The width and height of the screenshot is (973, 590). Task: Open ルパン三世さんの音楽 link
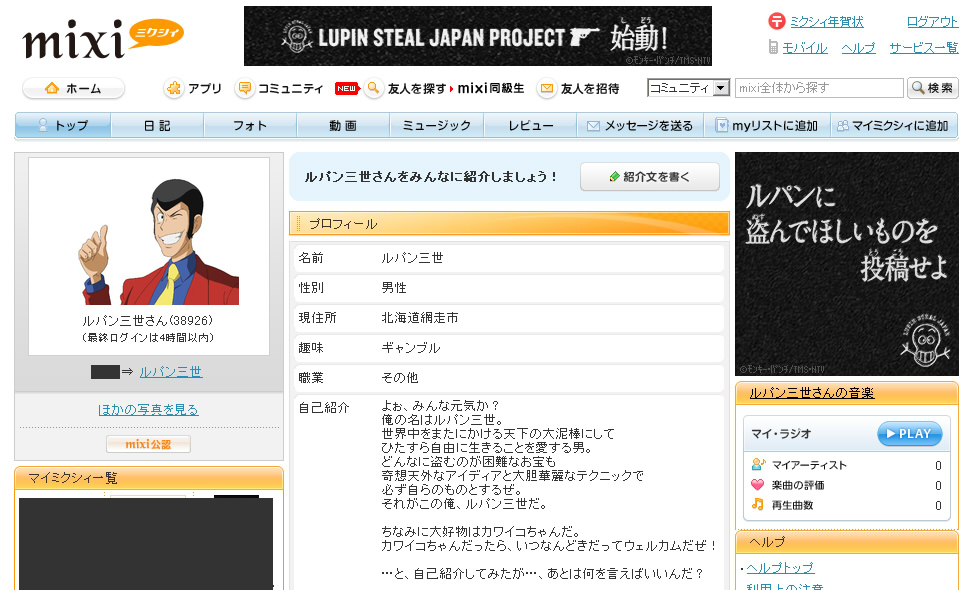pos(812,393)
